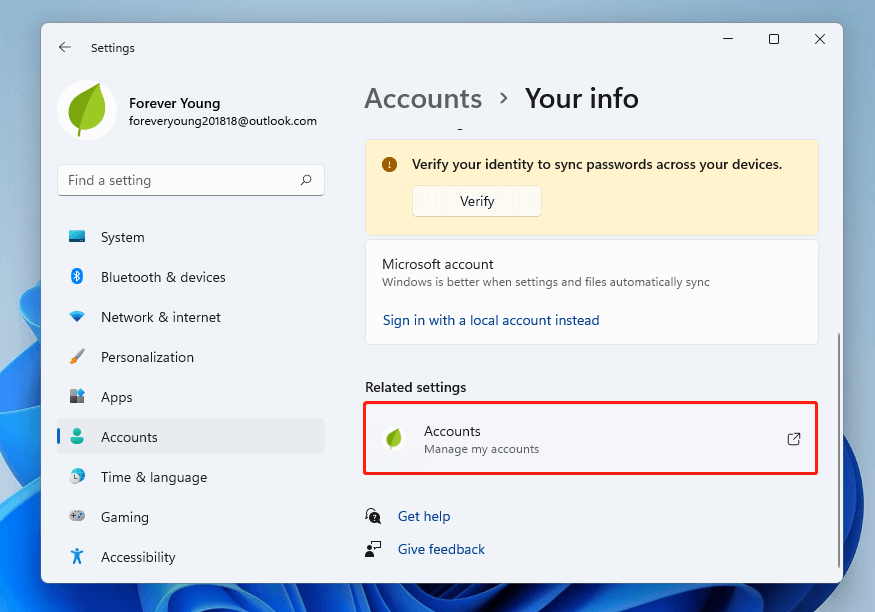Image resolution: width=875 pixels, height=612 pixels.
Task: Open the Apps settings section
Action: coord(117,397)
